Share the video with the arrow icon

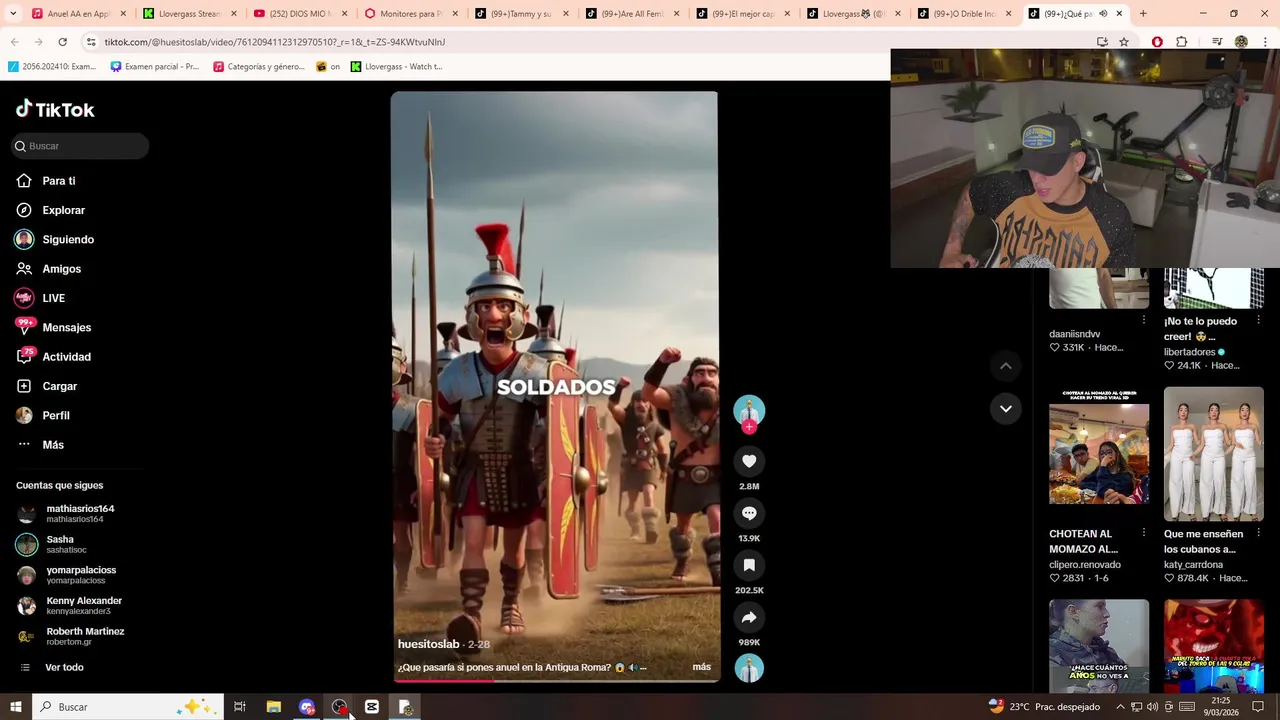749,617
